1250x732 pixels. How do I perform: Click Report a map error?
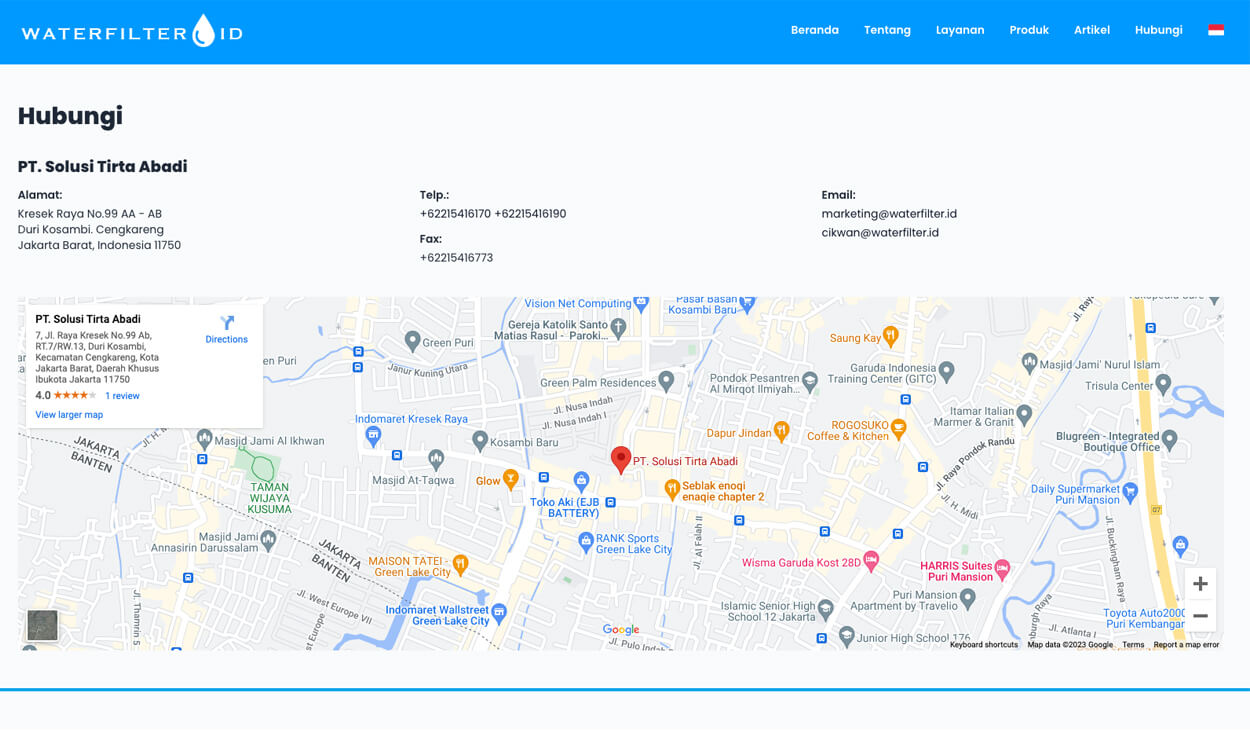pyautogui.click(x=1186, y=645)
